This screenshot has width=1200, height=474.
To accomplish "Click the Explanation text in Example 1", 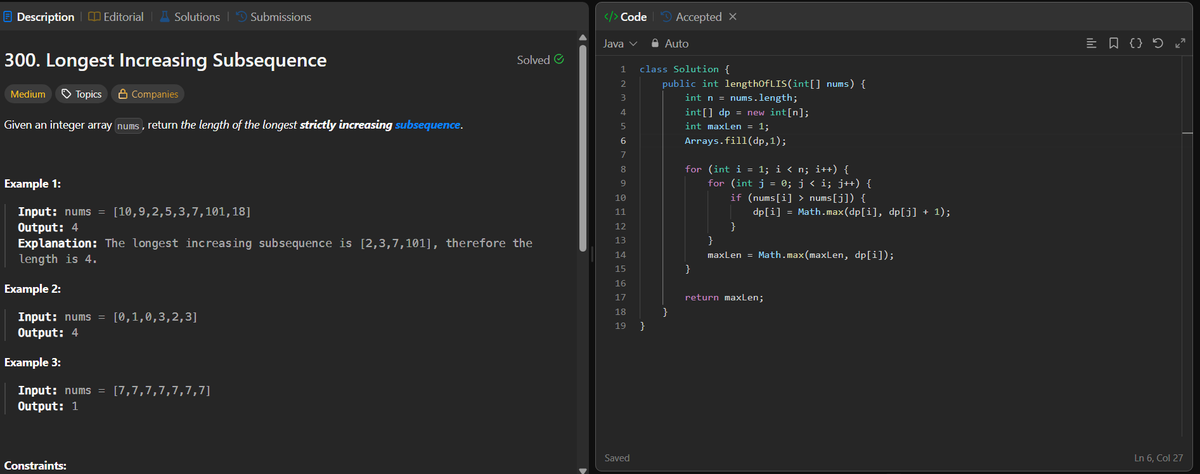I will tap(275, 251).
